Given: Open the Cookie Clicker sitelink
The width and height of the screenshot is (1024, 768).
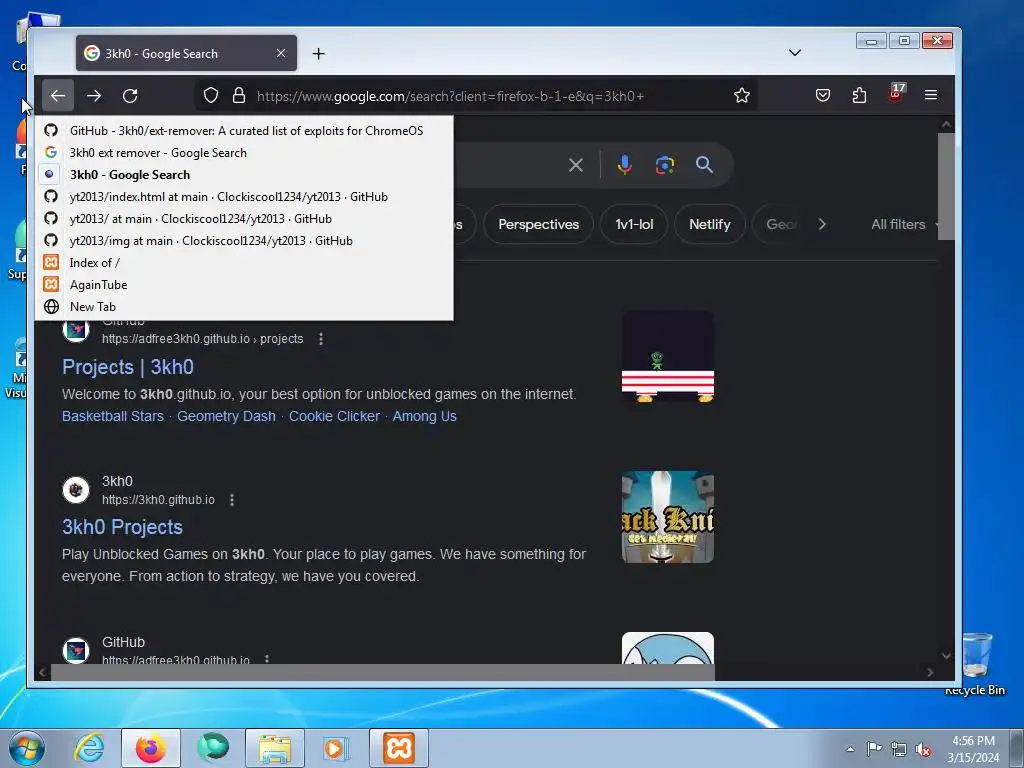Looking at the screenshot, I should tap(334, 416).
